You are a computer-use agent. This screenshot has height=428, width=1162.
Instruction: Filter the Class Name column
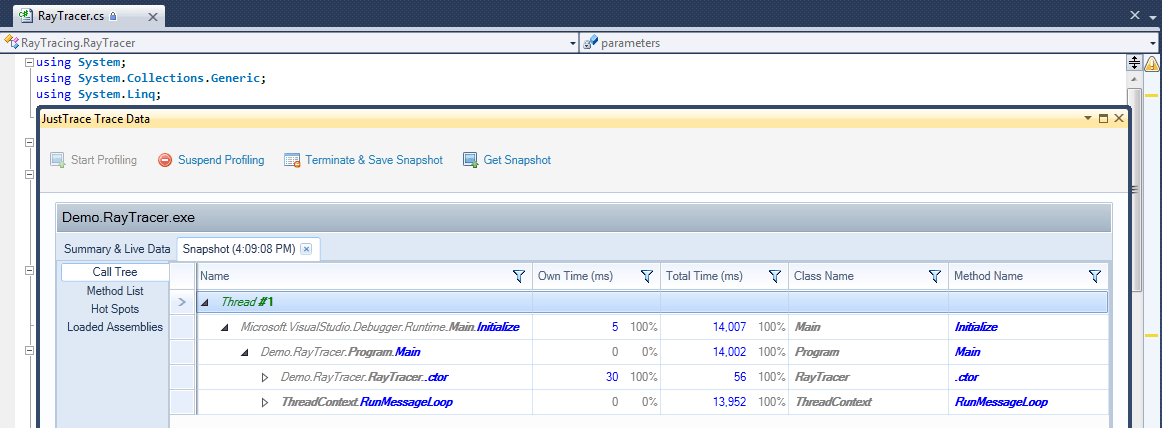pos(935,276)
